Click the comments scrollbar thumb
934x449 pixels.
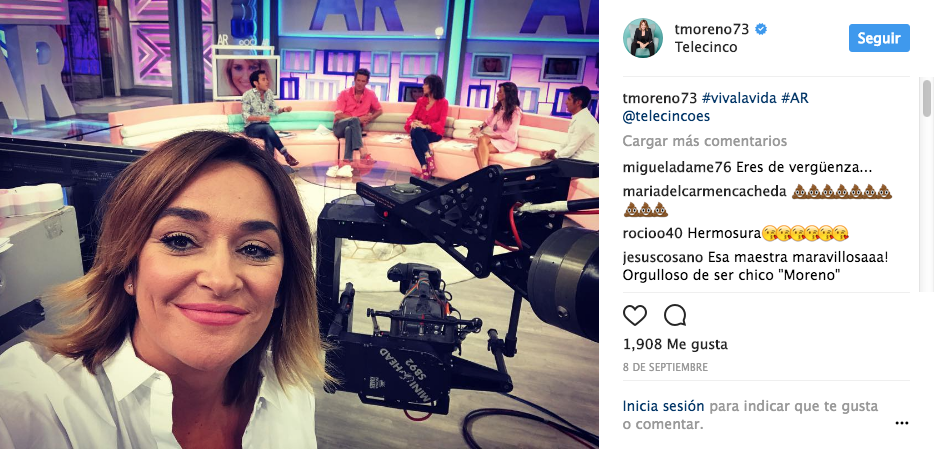927,98
